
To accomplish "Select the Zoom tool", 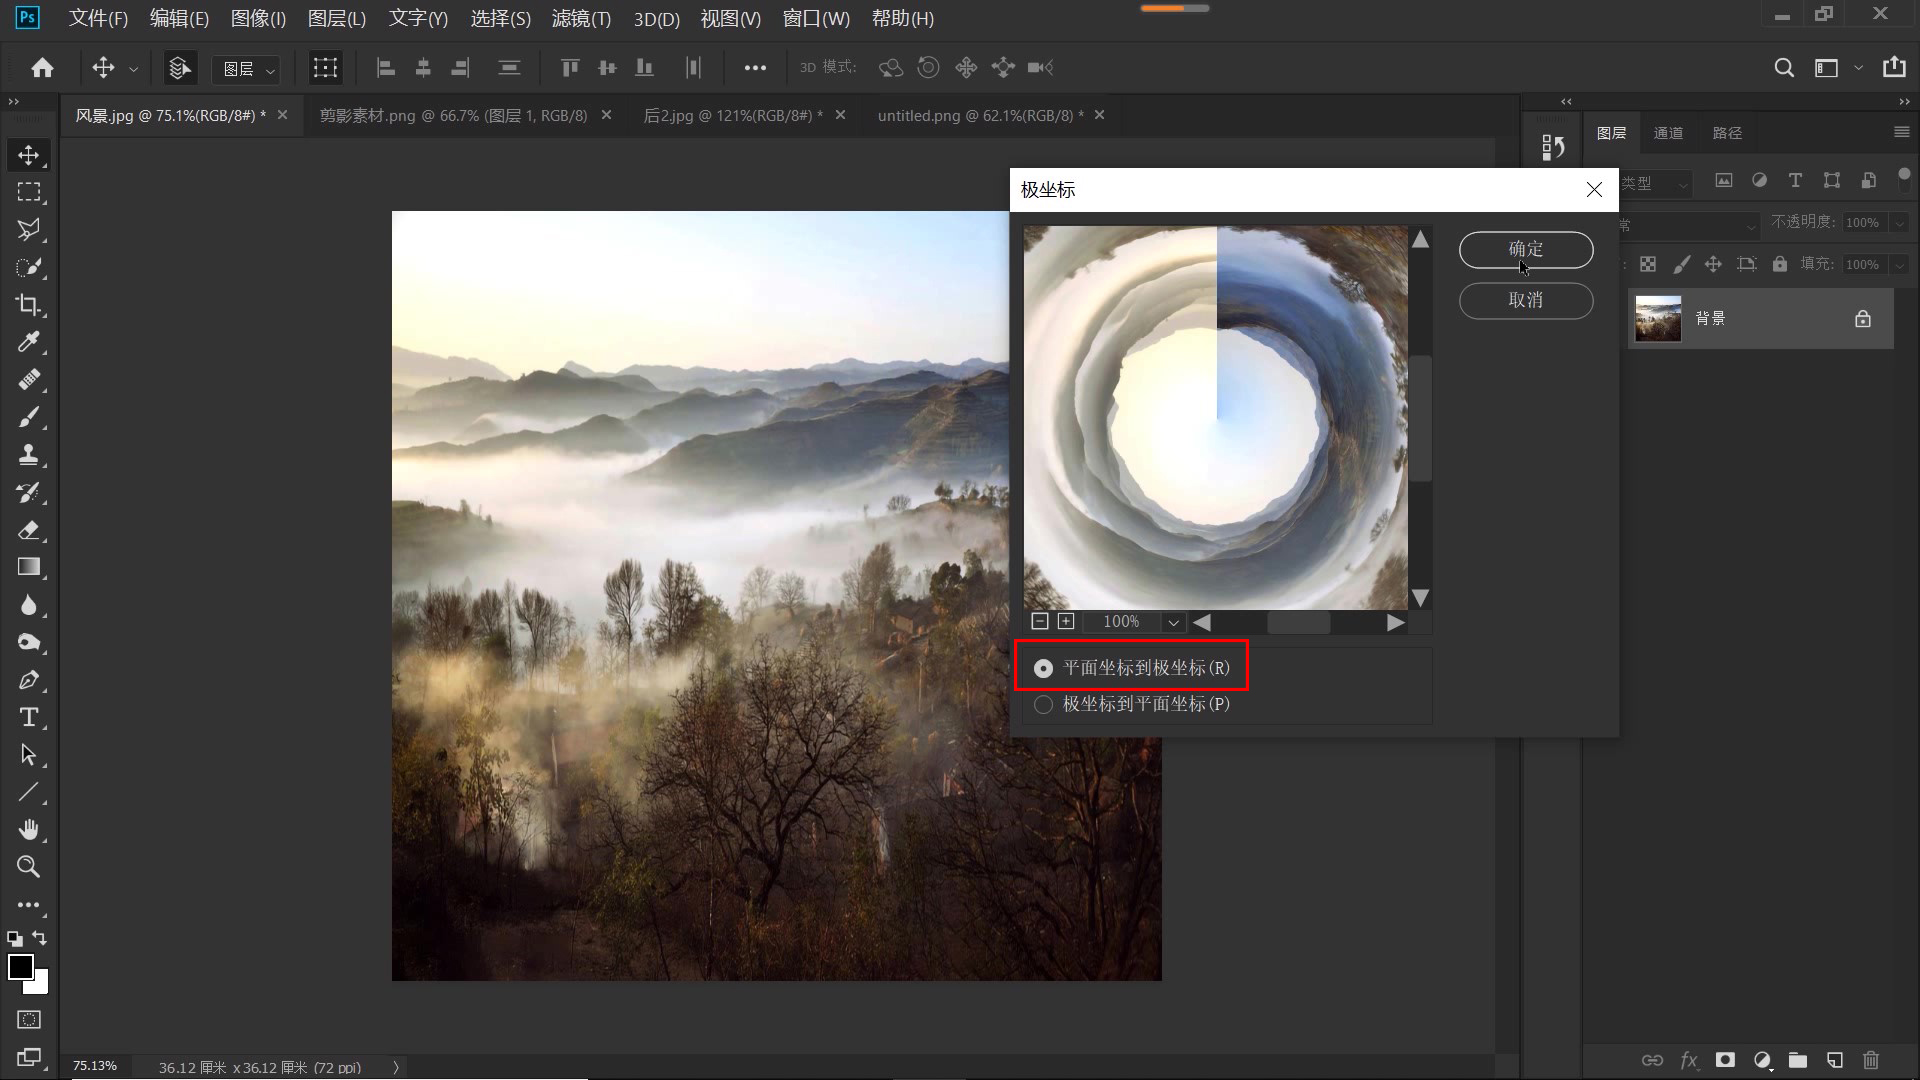I will (x=28, y=867).
